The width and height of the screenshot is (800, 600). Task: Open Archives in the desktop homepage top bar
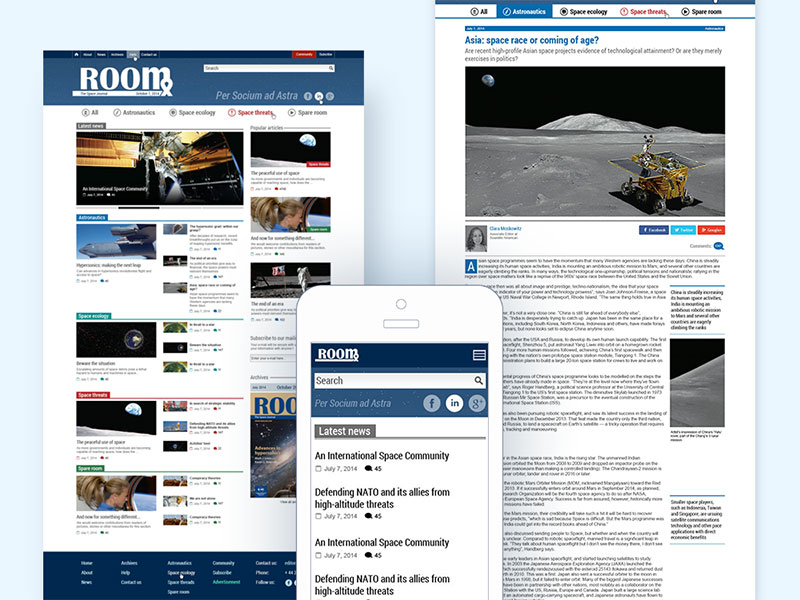117,54
